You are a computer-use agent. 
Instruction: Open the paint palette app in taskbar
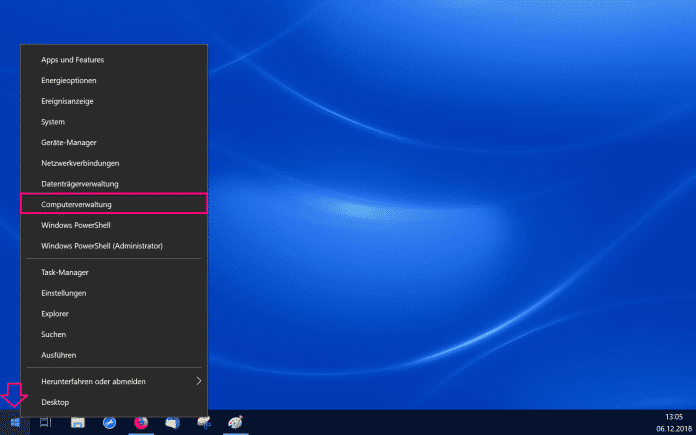pyautogui.click(x=235, y=423)
